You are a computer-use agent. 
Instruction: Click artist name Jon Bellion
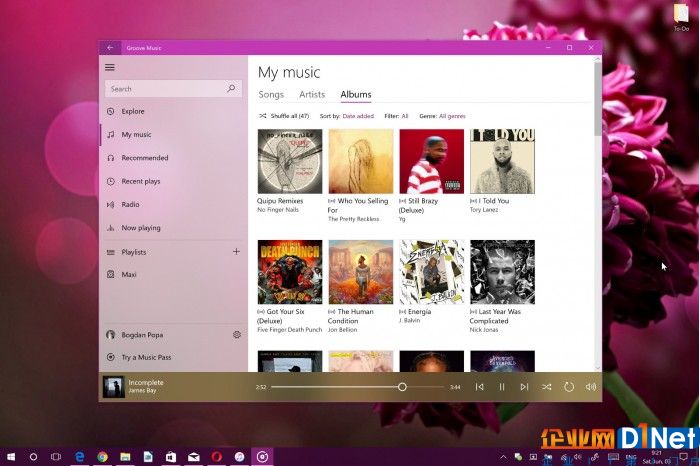point(342,330)
